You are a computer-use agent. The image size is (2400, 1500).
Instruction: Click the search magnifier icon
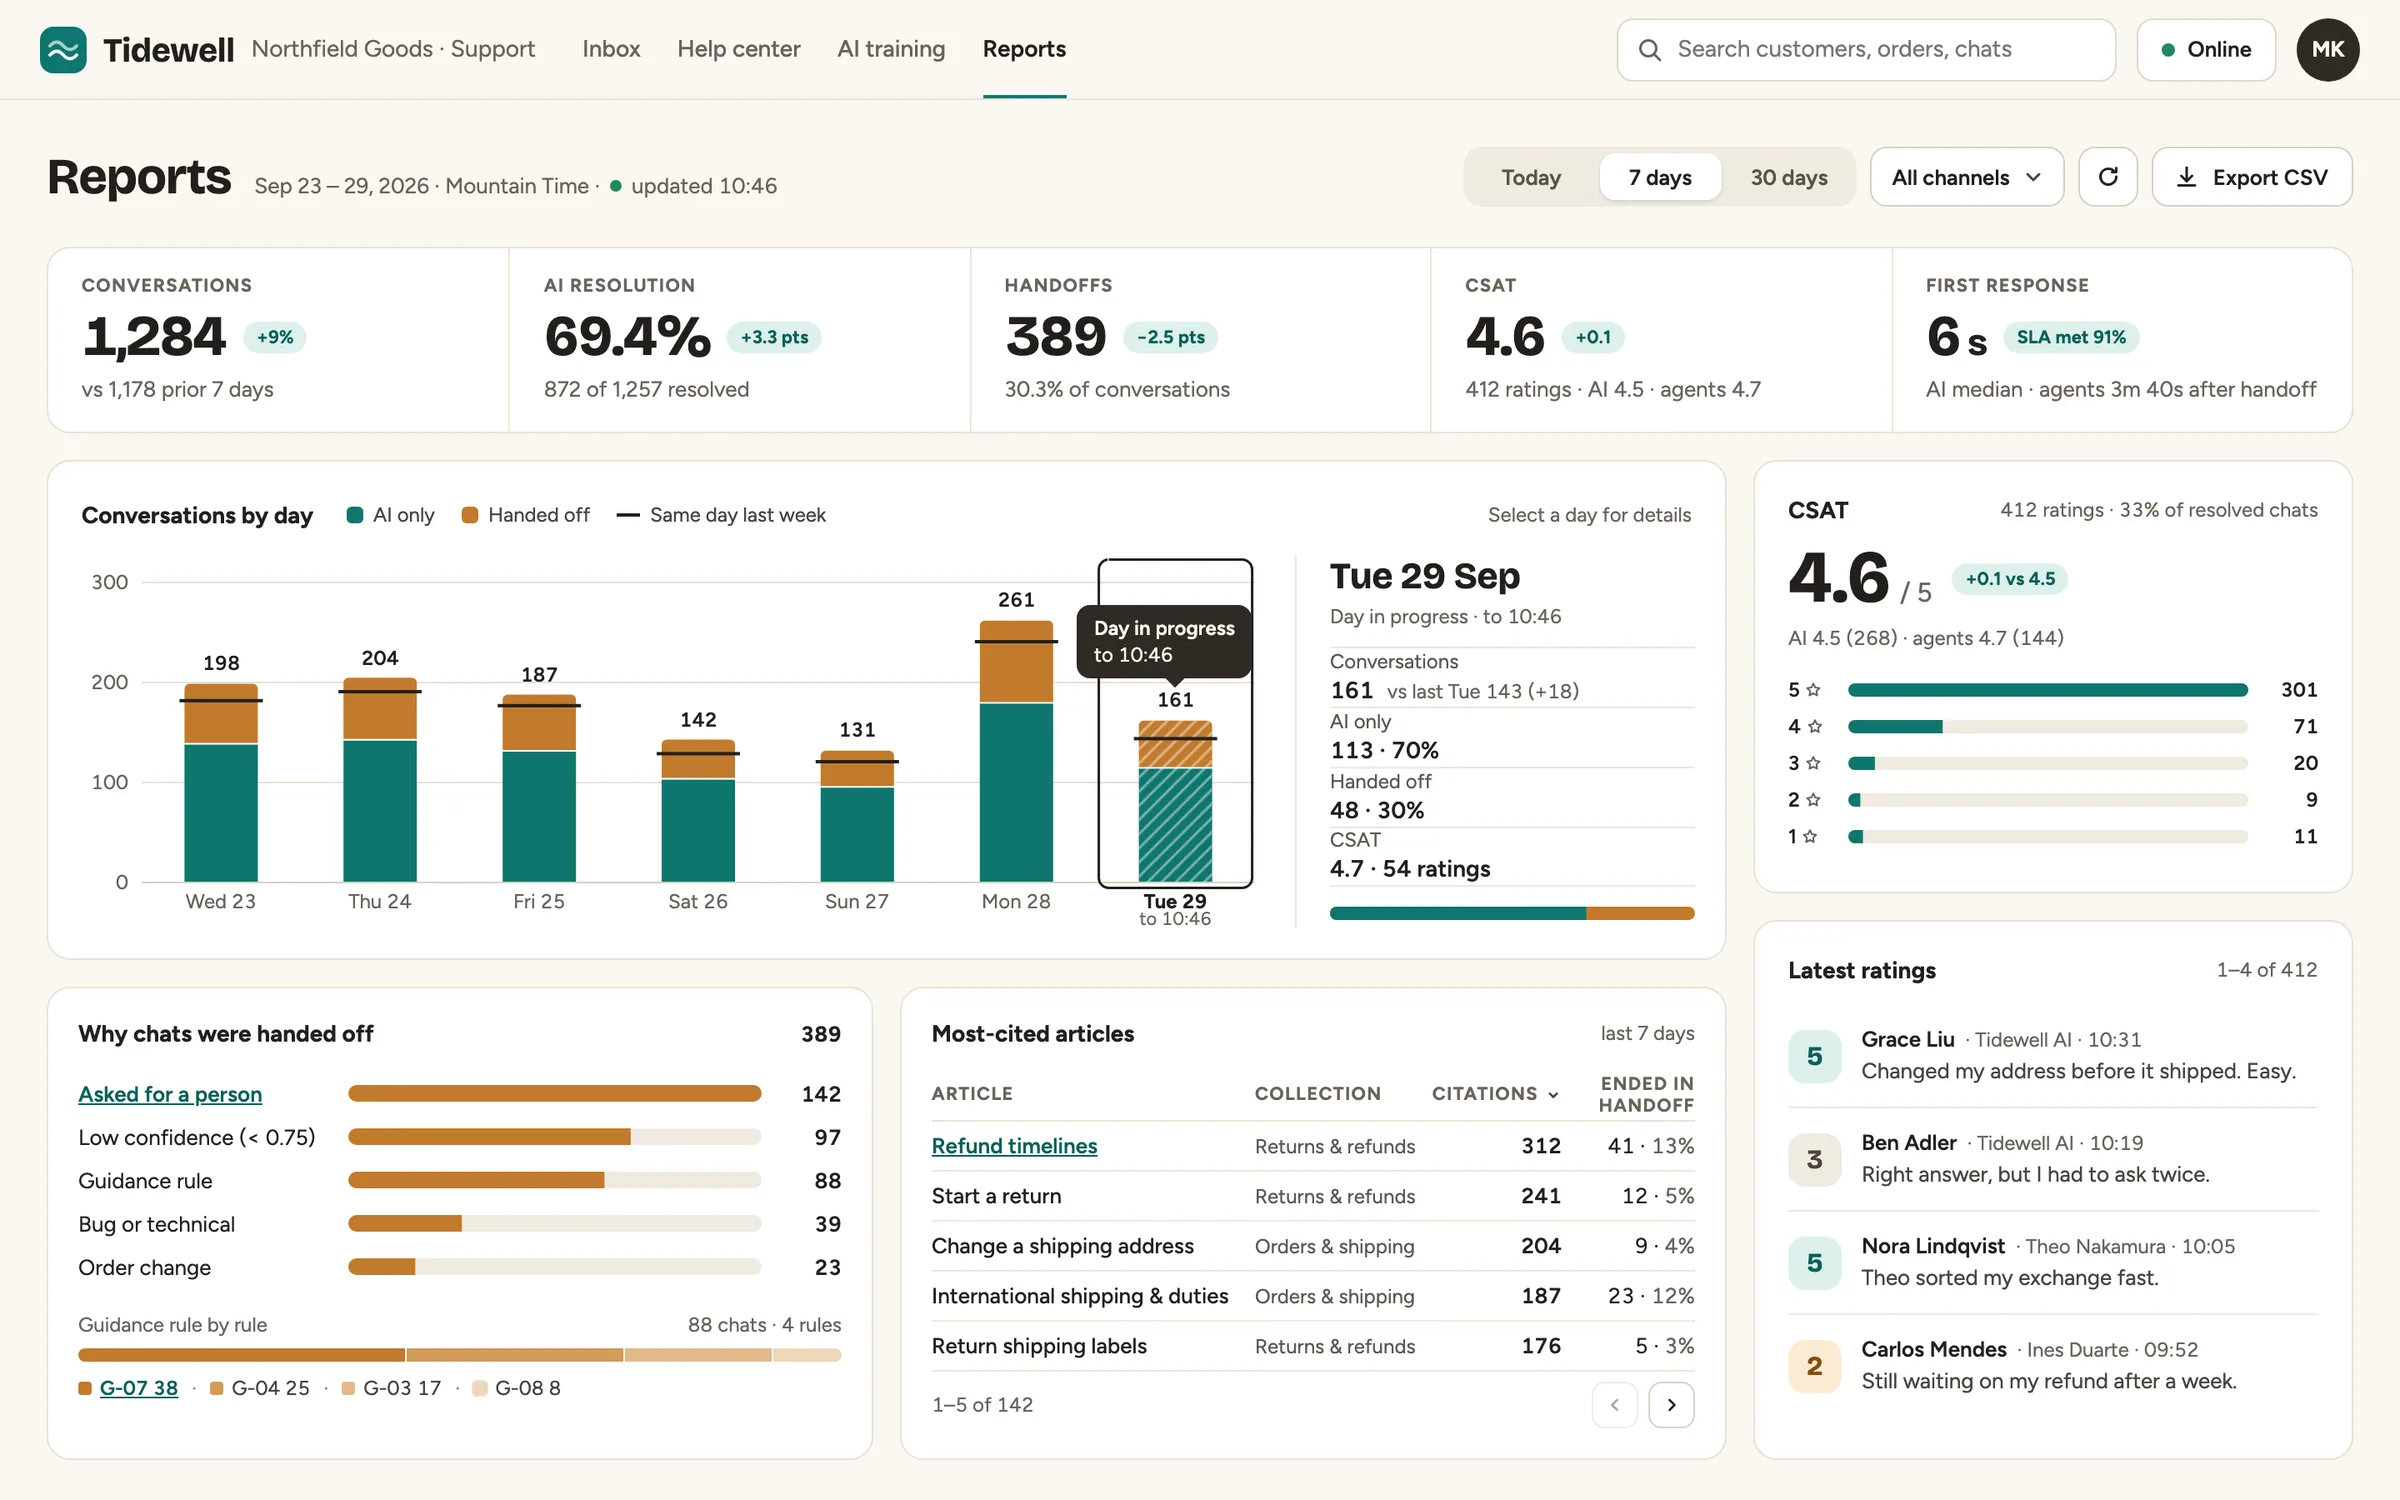[x=1650, y=50]
